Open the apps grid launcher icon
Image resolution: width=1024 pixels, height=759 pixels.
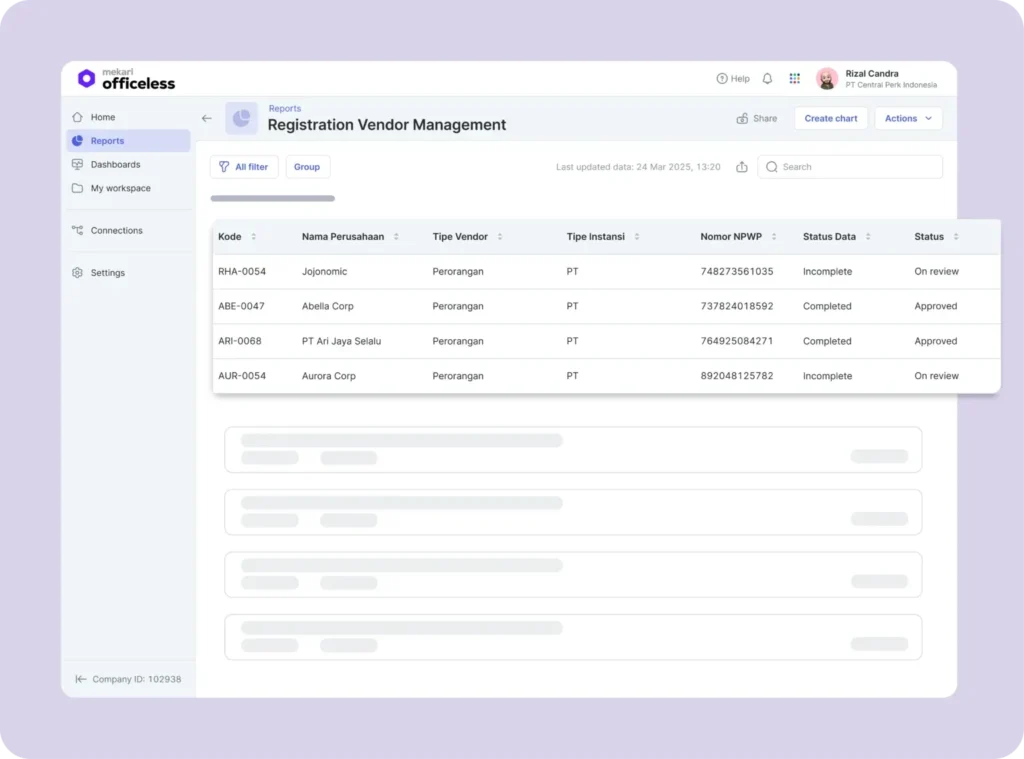tap(795, 79)
